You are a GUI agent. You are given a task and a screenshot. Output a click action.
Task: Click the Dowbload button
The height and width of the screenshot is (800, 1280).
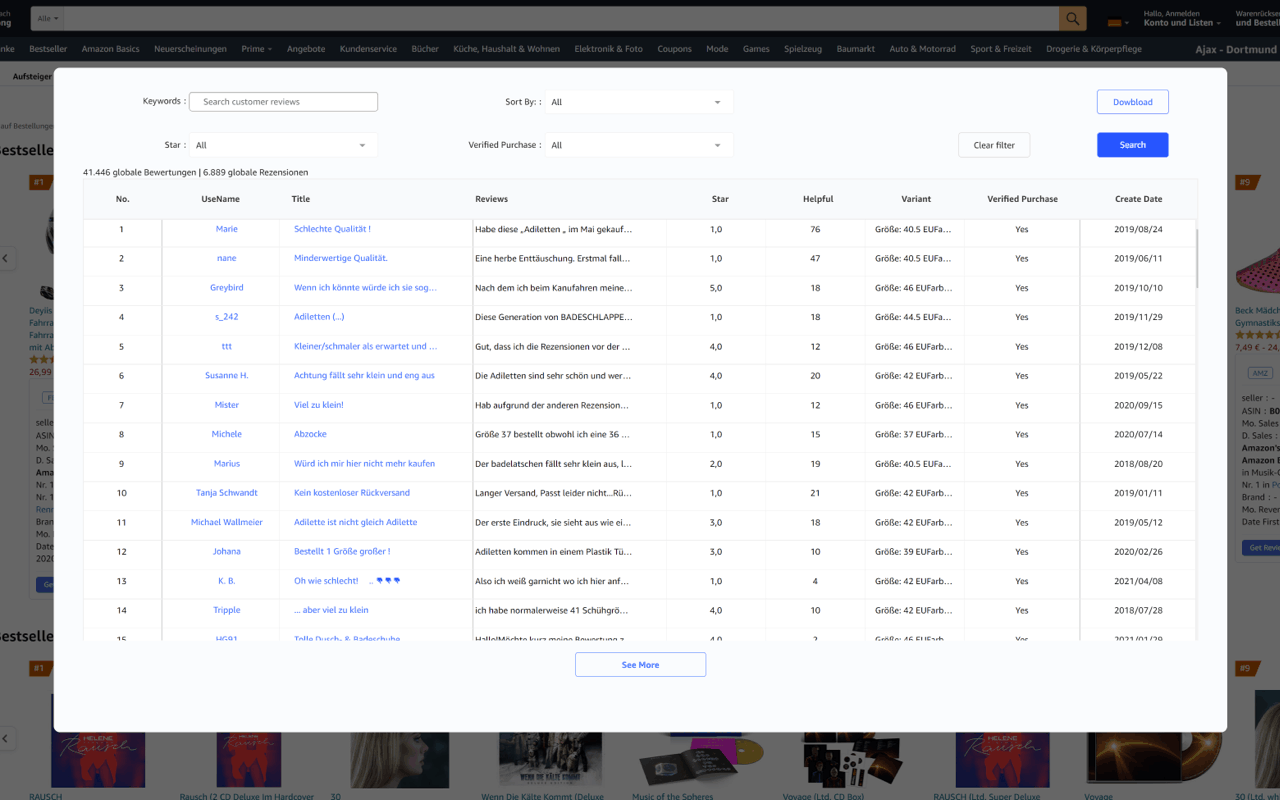tap(1132, 101)
